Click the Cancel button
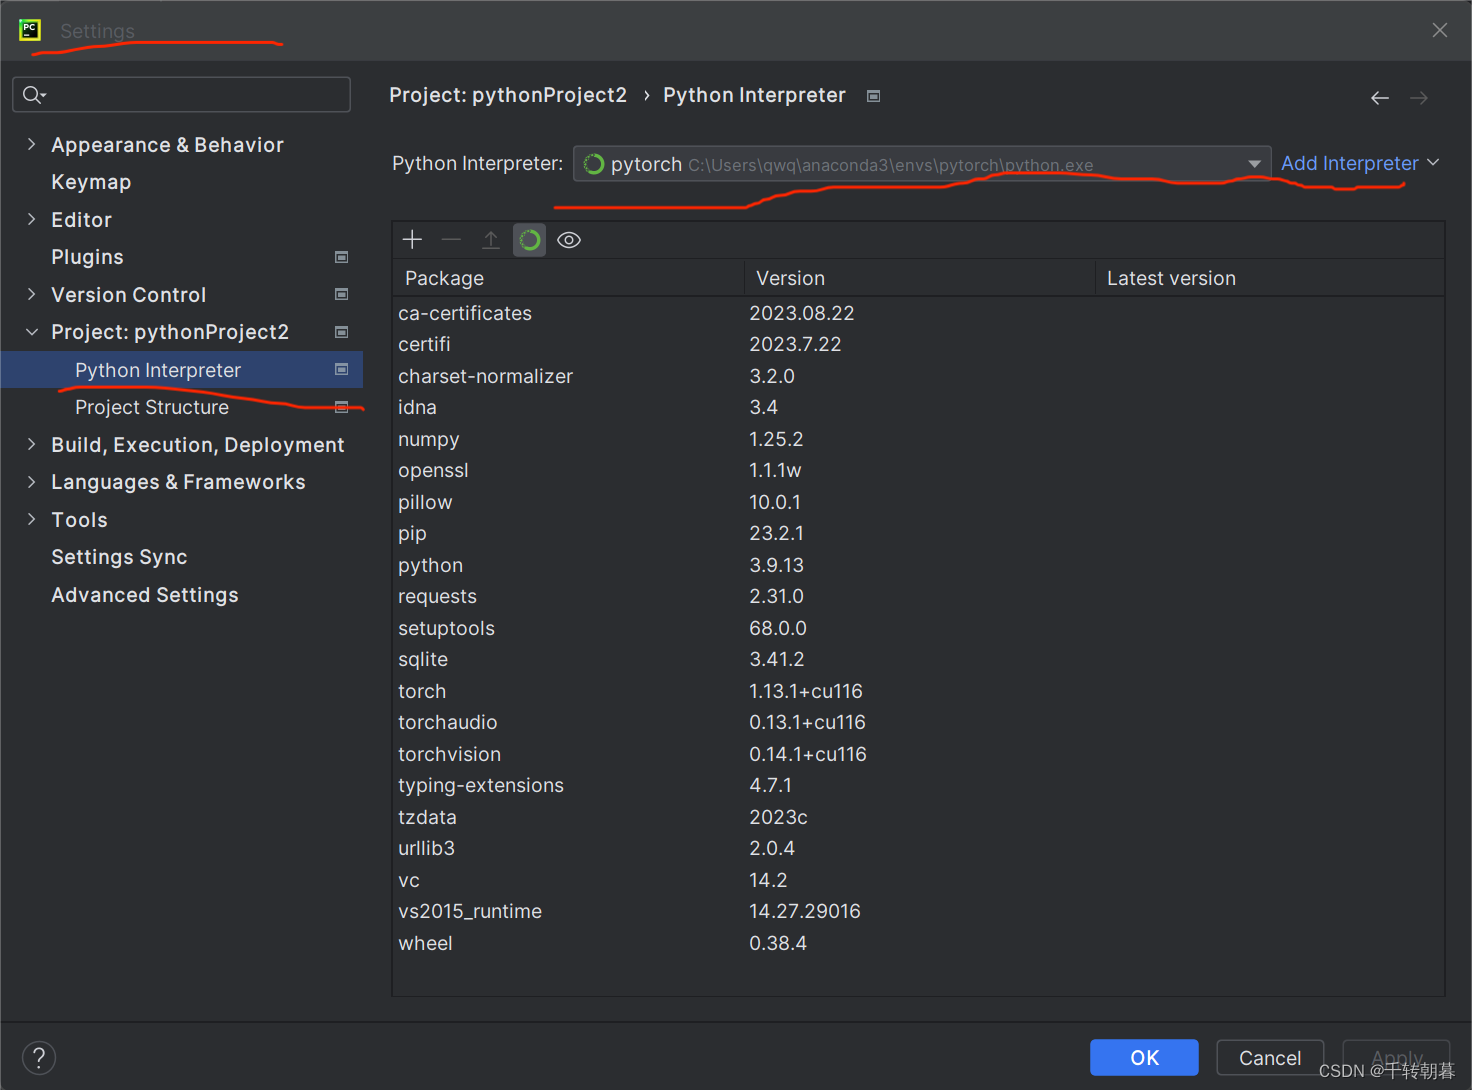The height and width of the screenshot is (1090, 1472). pos(1270,1058)
